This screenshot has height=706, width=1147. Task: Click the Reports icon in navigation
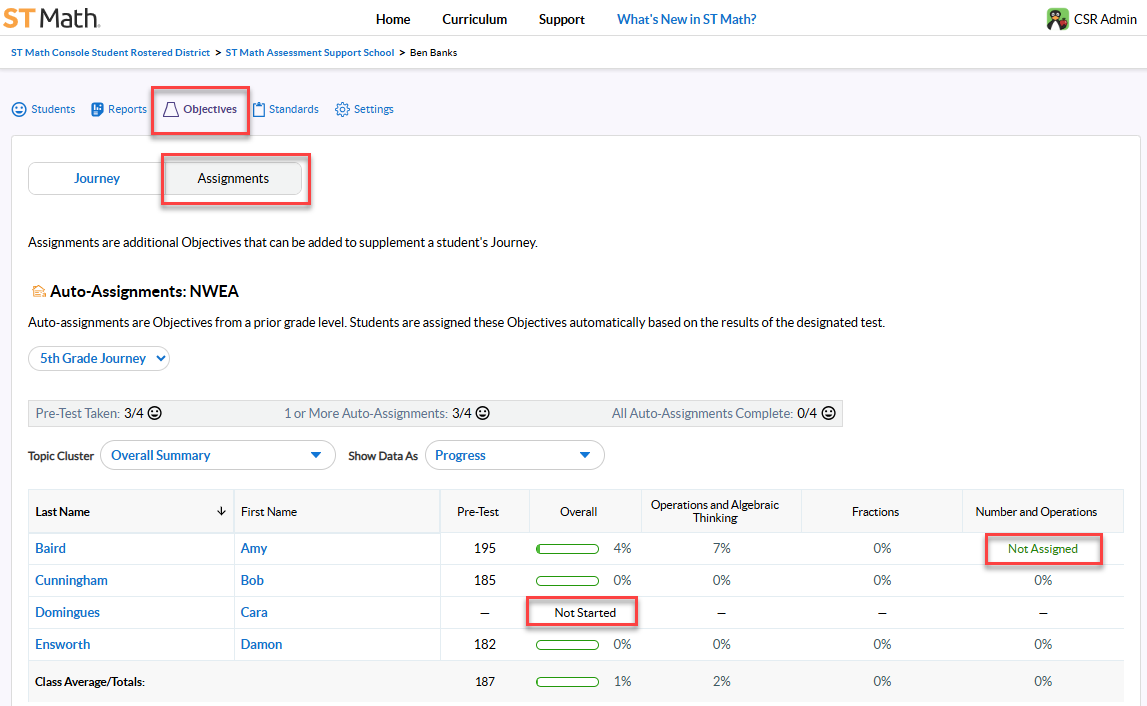[97, 109]
